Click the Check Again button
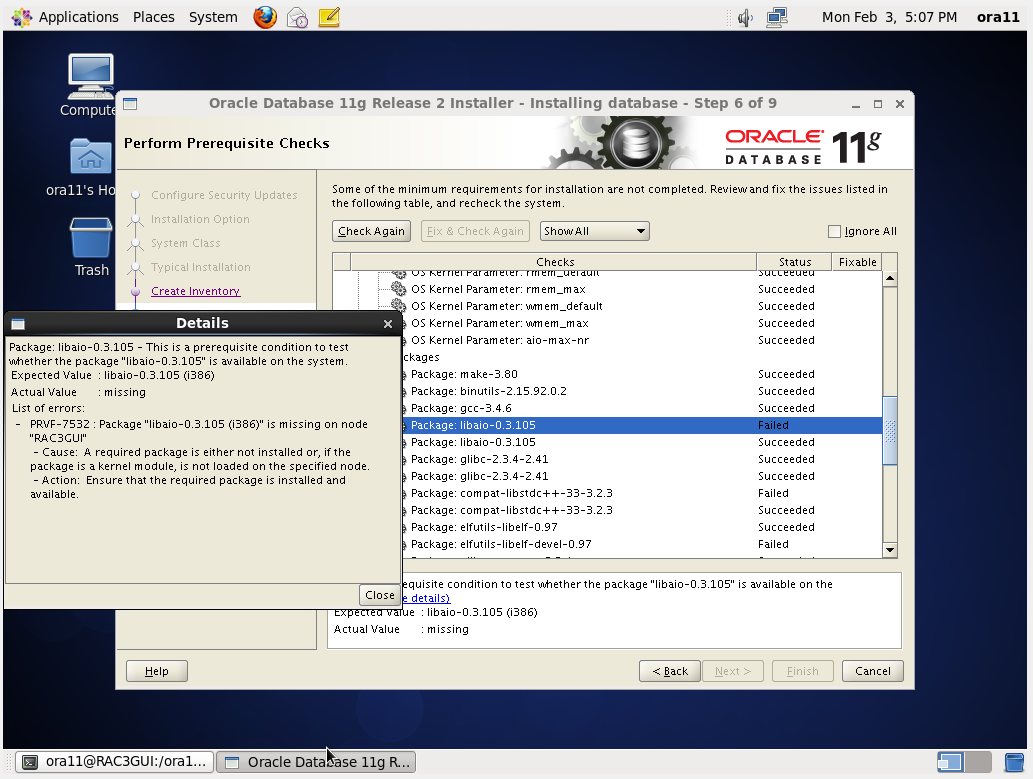 371,231
